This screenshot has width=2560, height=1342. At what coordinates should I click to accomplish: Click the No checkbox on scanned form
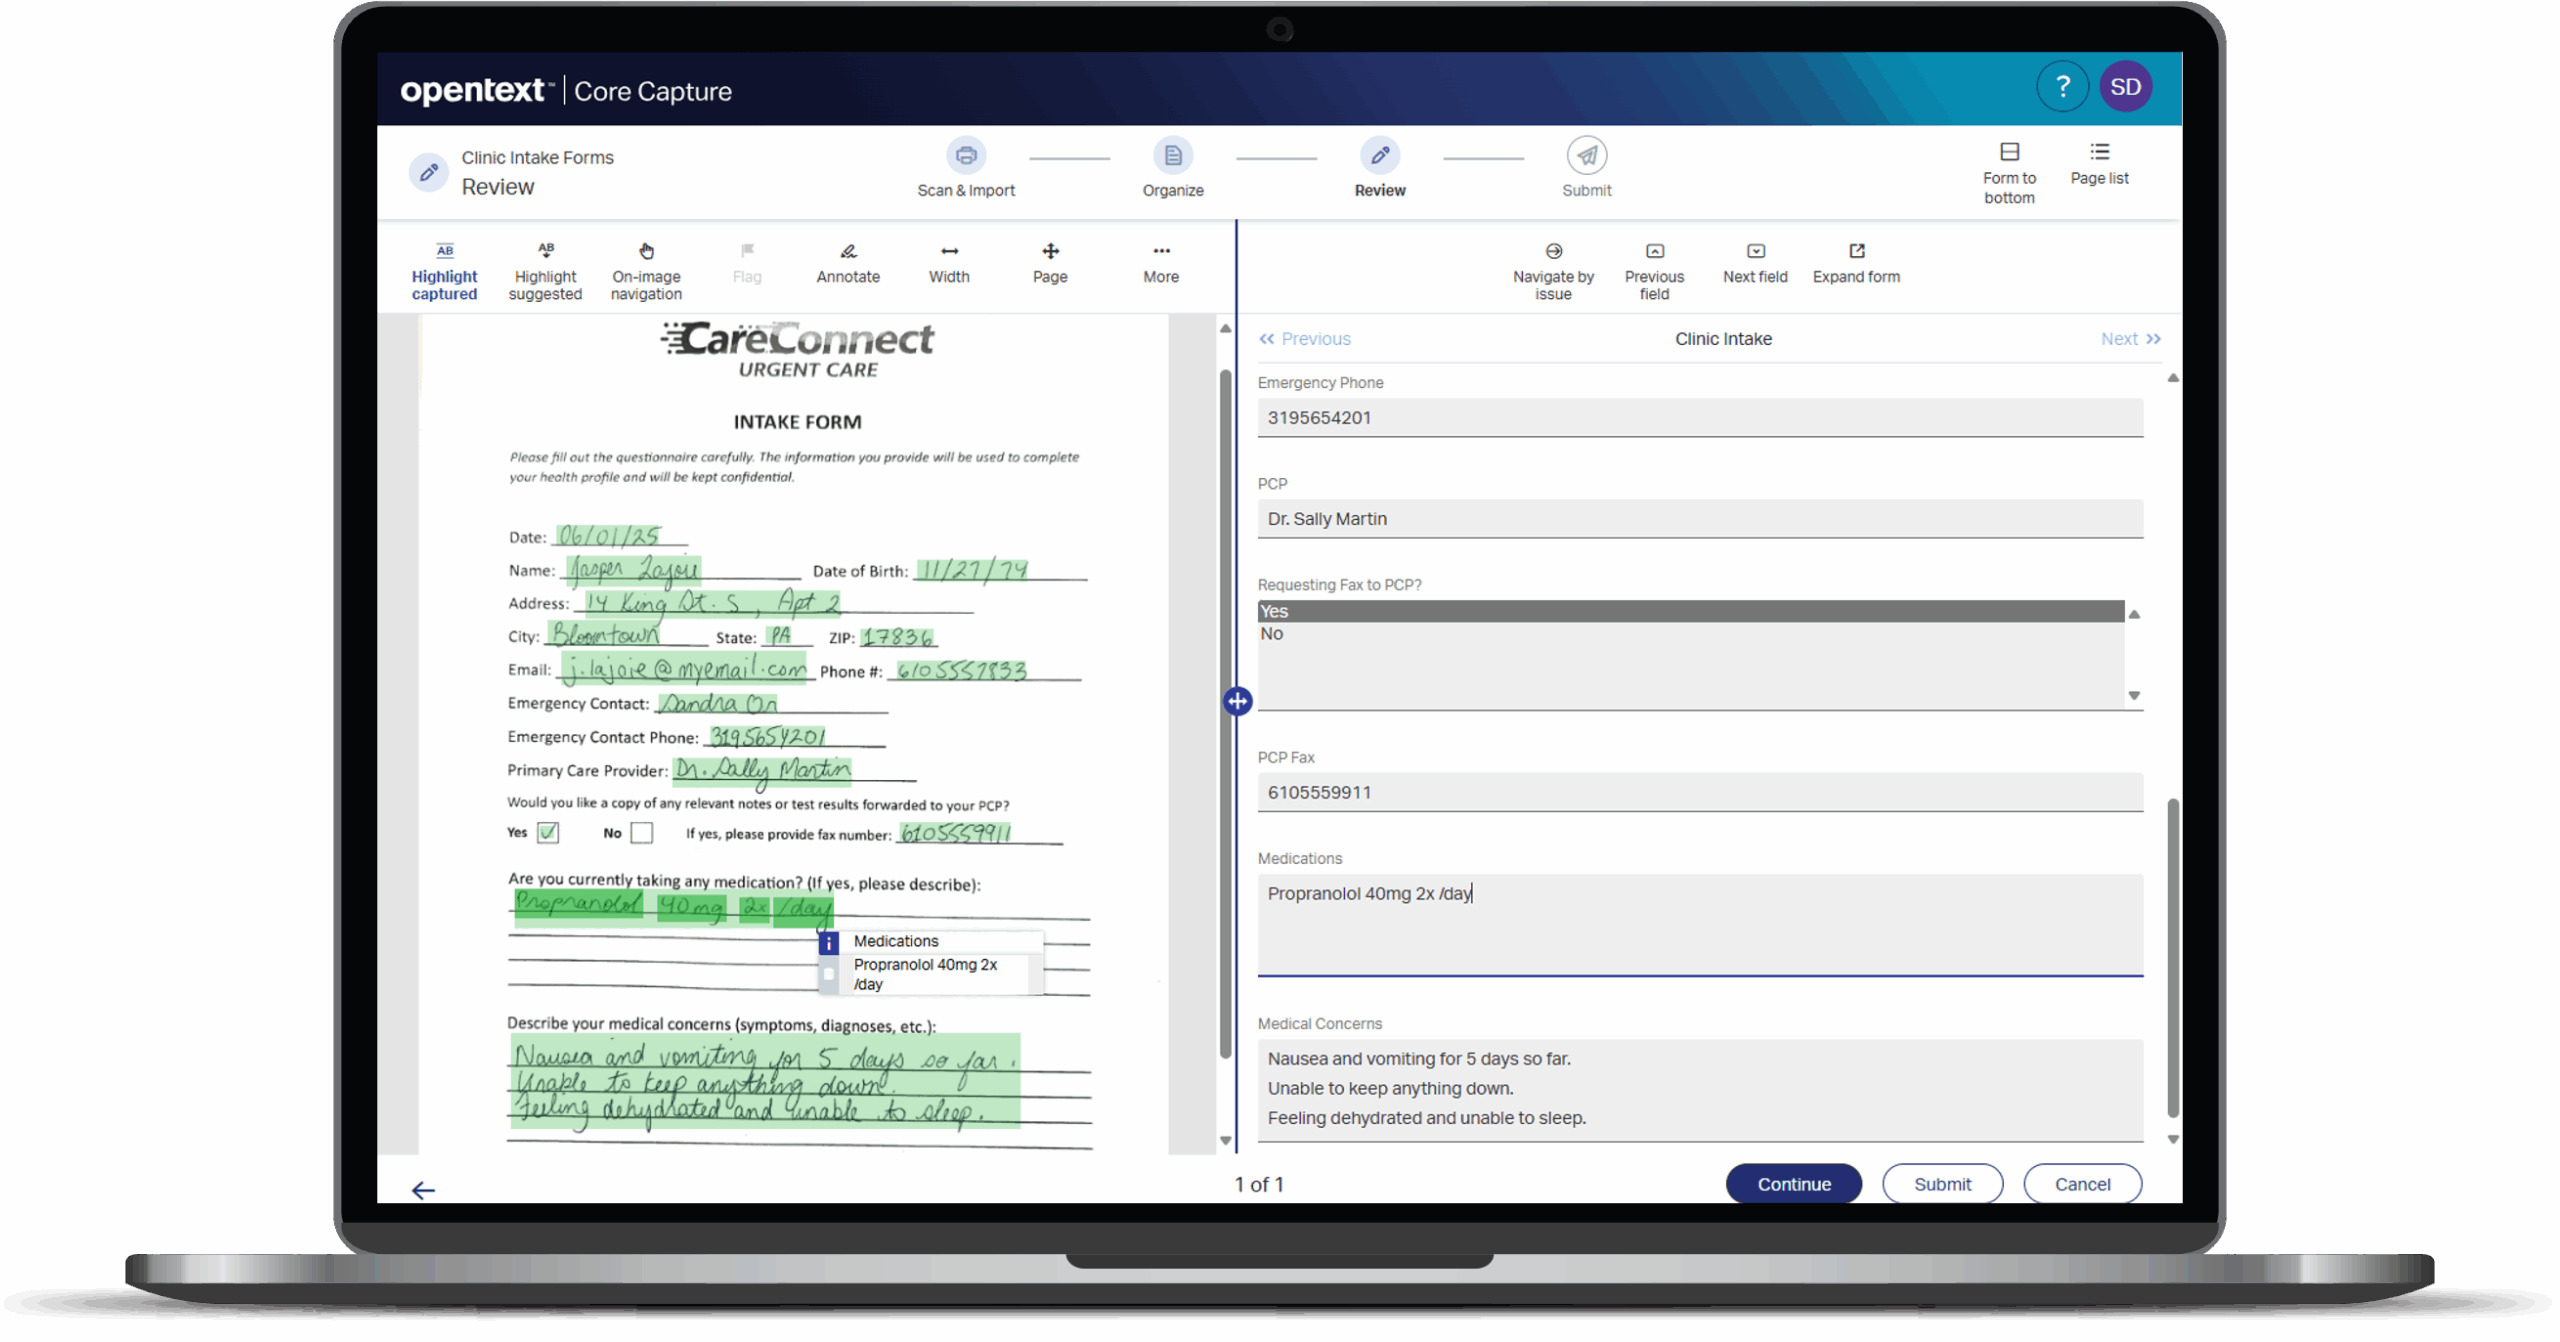(x=641, y=832)
